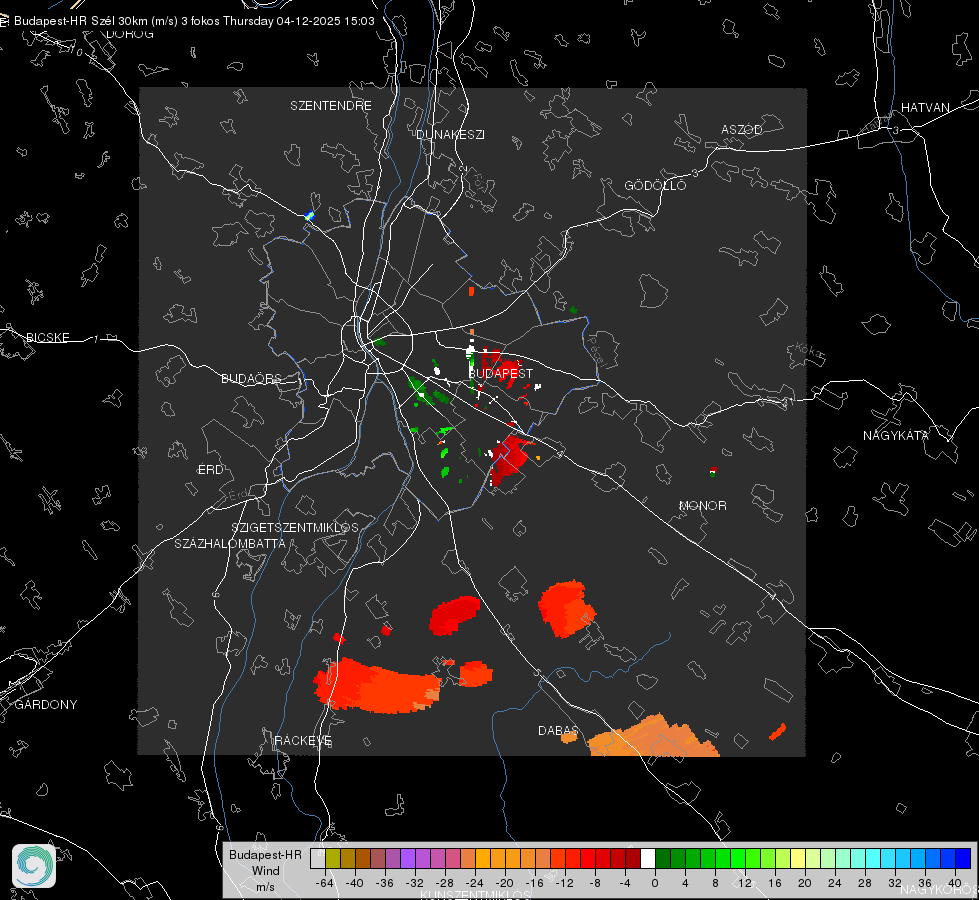Select the HATVAN label
The width and height of the screenshot is (979, 900).
925,107
